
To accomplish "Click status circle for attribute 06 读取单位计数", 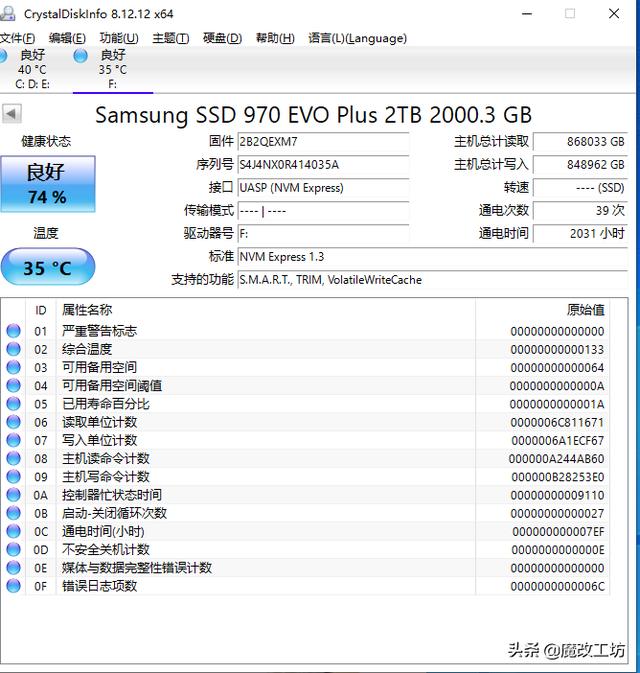I will click(x=14, y=422).
